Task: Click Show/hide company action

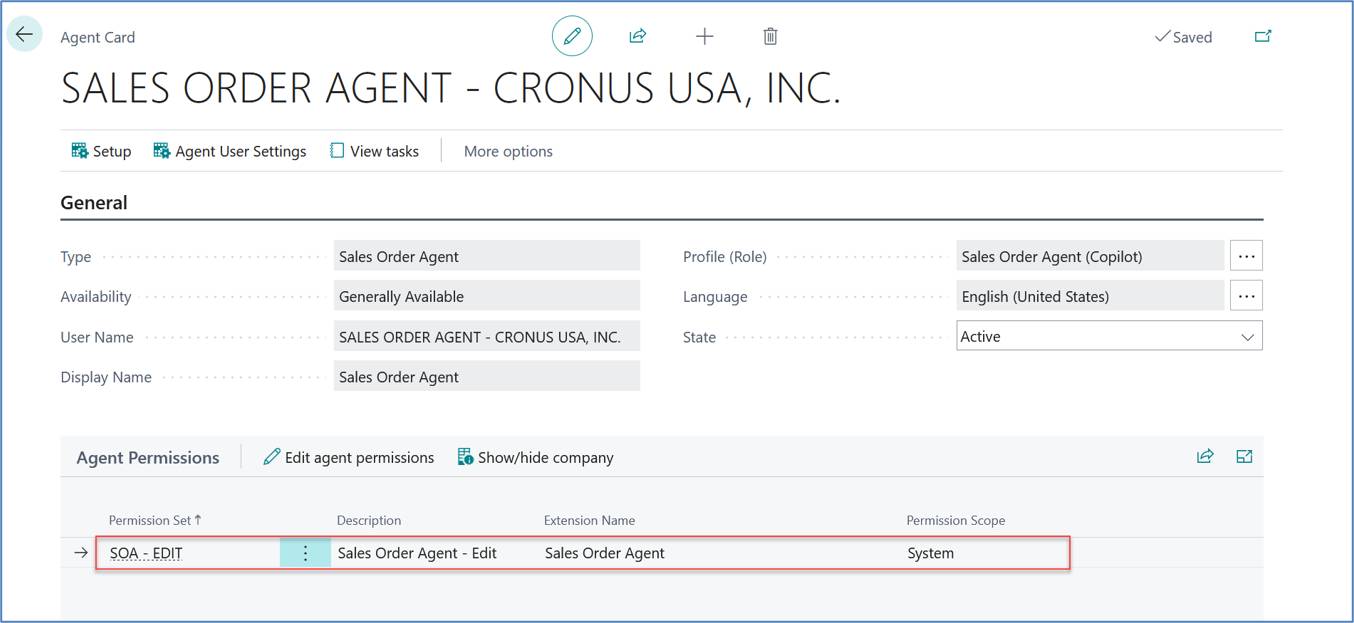Action: point(536,457)
